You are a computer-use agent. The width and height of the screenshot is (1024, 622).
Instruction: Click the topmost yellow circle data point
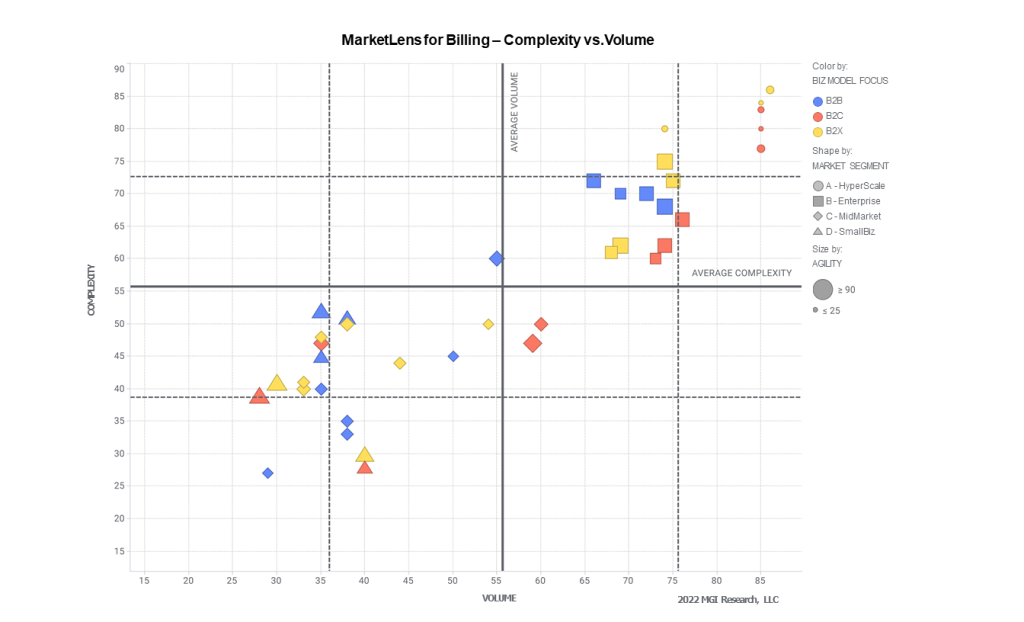[x=770, y=90]
